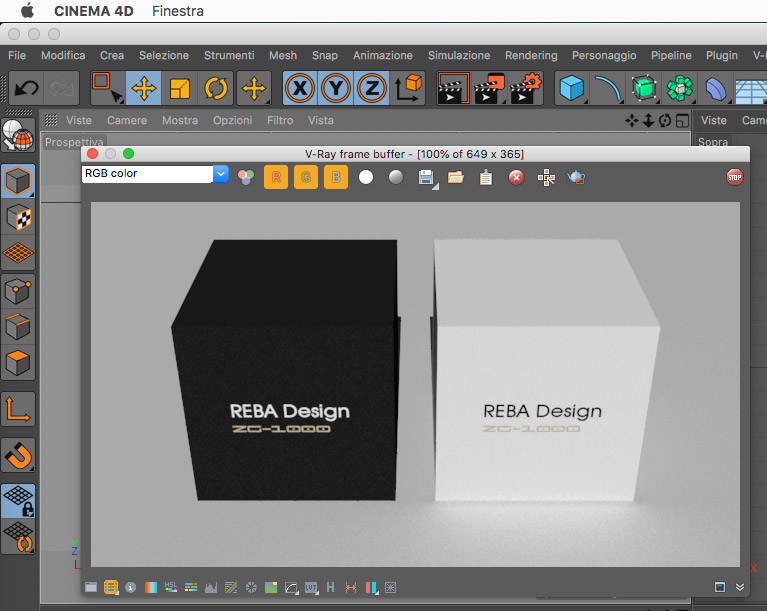Click the Enable Axis L-shaped icon
767x611 pixels.
point(18,409)
